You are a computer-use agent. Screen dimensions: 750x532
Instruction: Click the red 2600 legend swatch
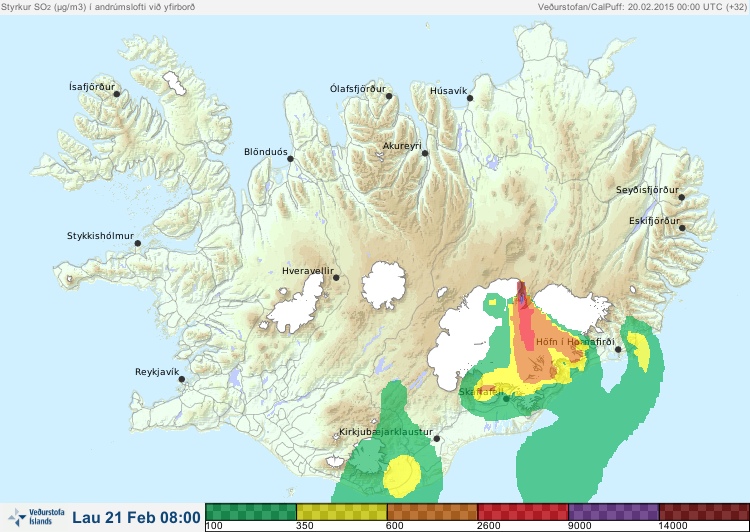tap(523, 512)
